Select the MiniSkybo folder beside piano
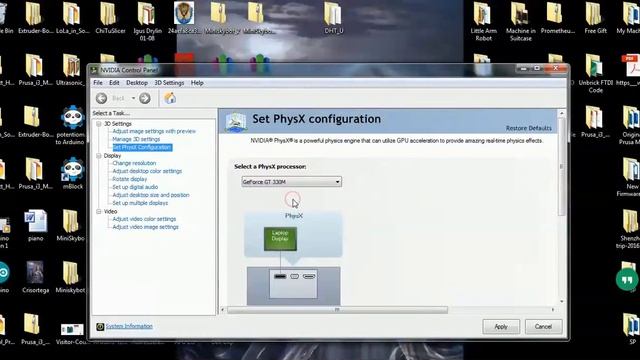This screenshot has height=360, width=640. click(70, 226)
